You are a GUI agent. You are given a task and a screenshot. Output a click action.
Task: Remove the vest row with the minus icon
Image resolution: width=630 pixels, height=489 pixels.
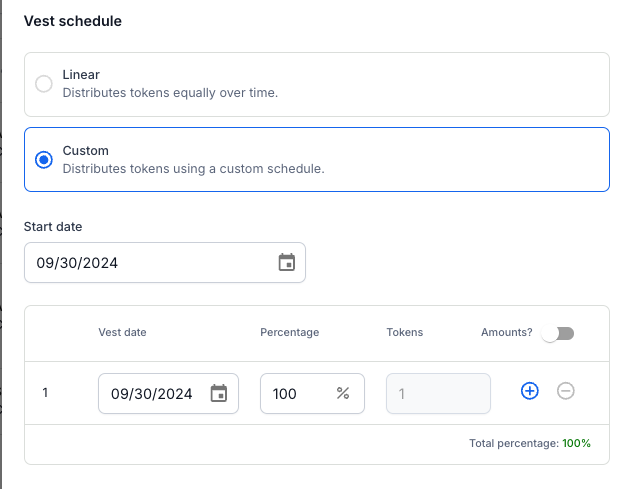tap(565, 391)
